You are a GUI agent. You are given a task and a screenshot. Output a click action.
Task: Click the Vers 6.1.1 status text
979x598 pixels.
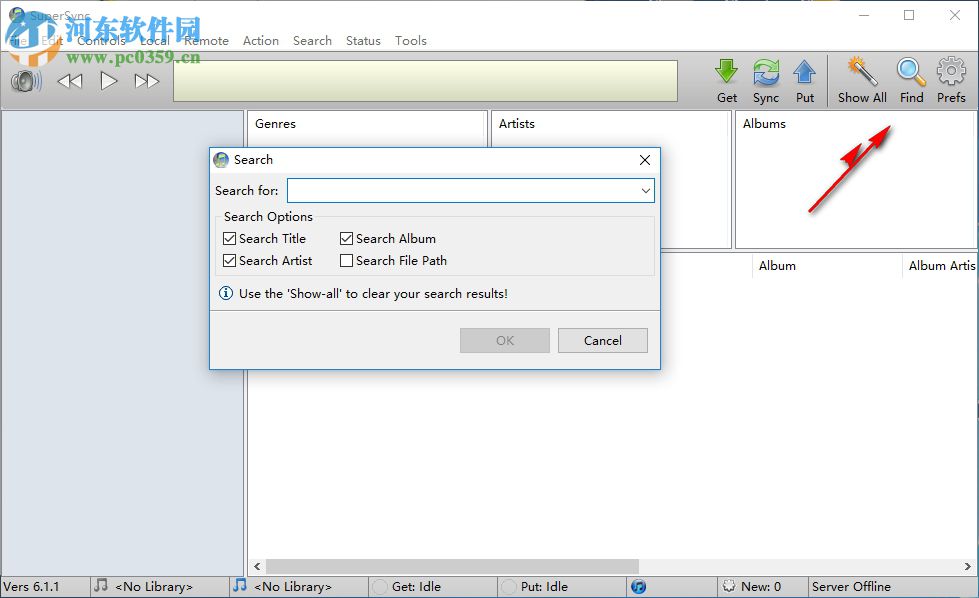[31, 587]
